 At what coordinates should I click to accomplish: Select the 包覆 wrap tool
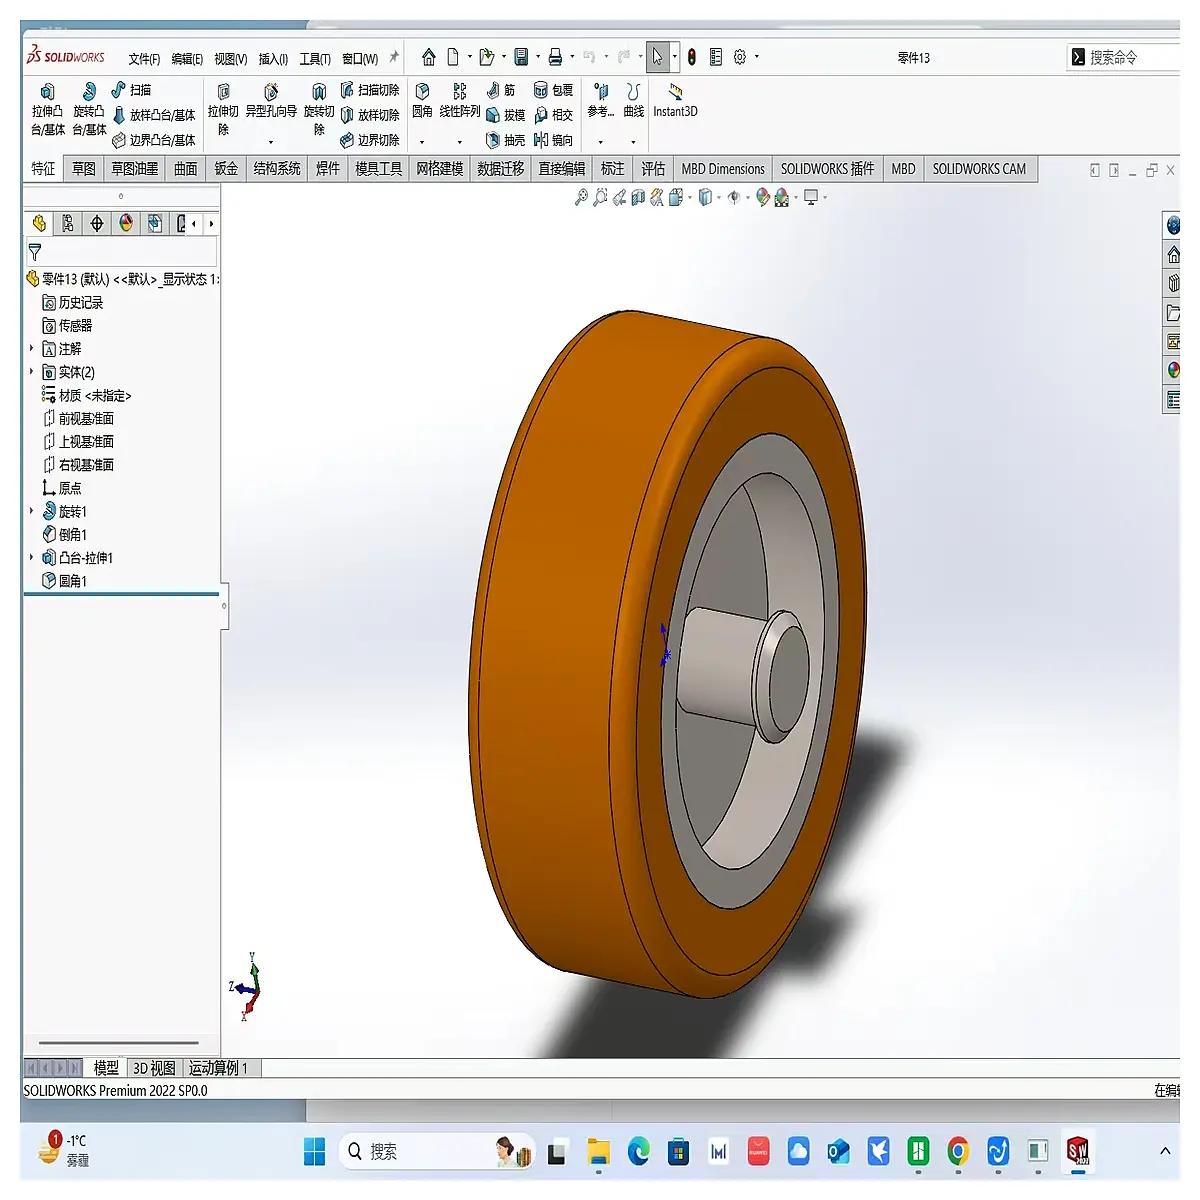click(x=554, y=90)
